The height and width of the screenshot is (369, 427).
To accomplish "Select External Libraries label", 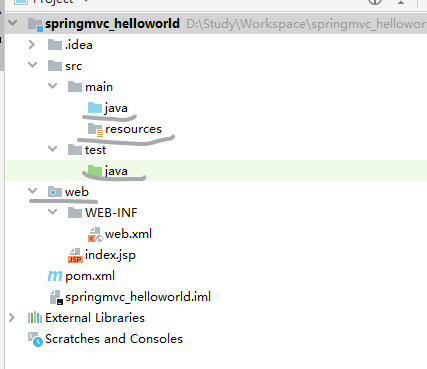I will tap(95, 318).
